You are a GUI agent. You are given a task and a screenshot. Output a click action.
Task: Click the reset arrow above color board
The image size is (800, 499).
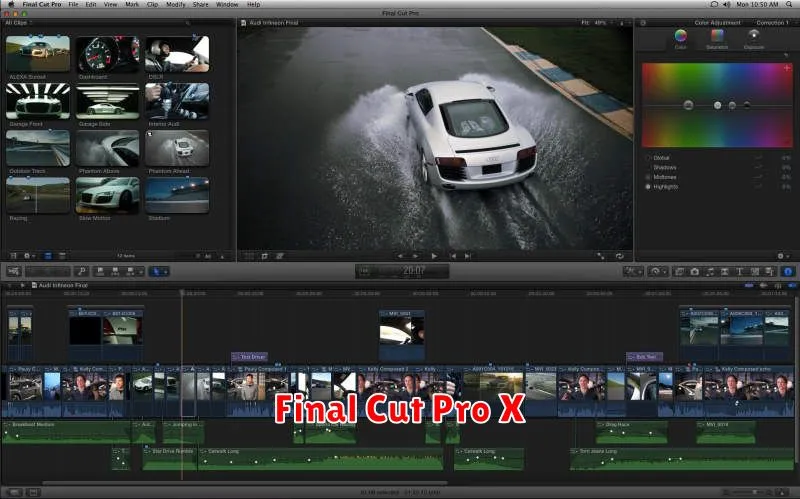pyautogui.click(x=786, y=55)
